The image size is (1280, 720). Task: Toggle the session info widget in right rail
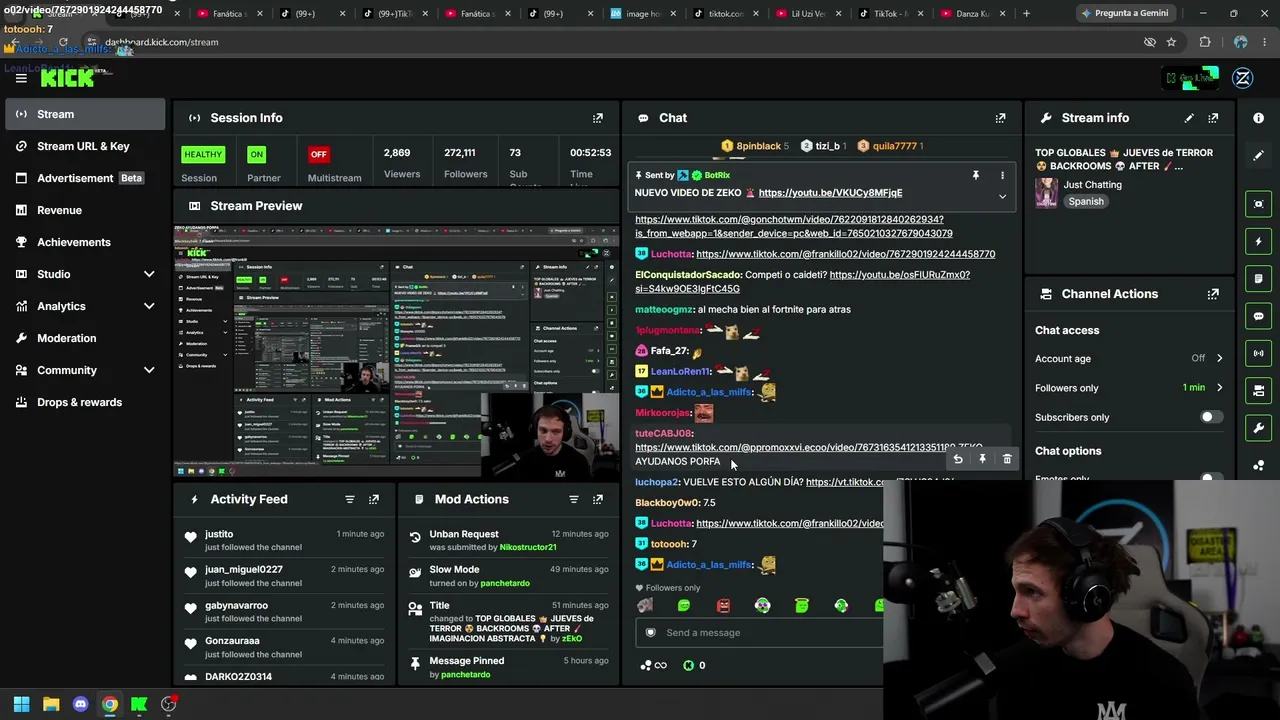pos(1258,353)
